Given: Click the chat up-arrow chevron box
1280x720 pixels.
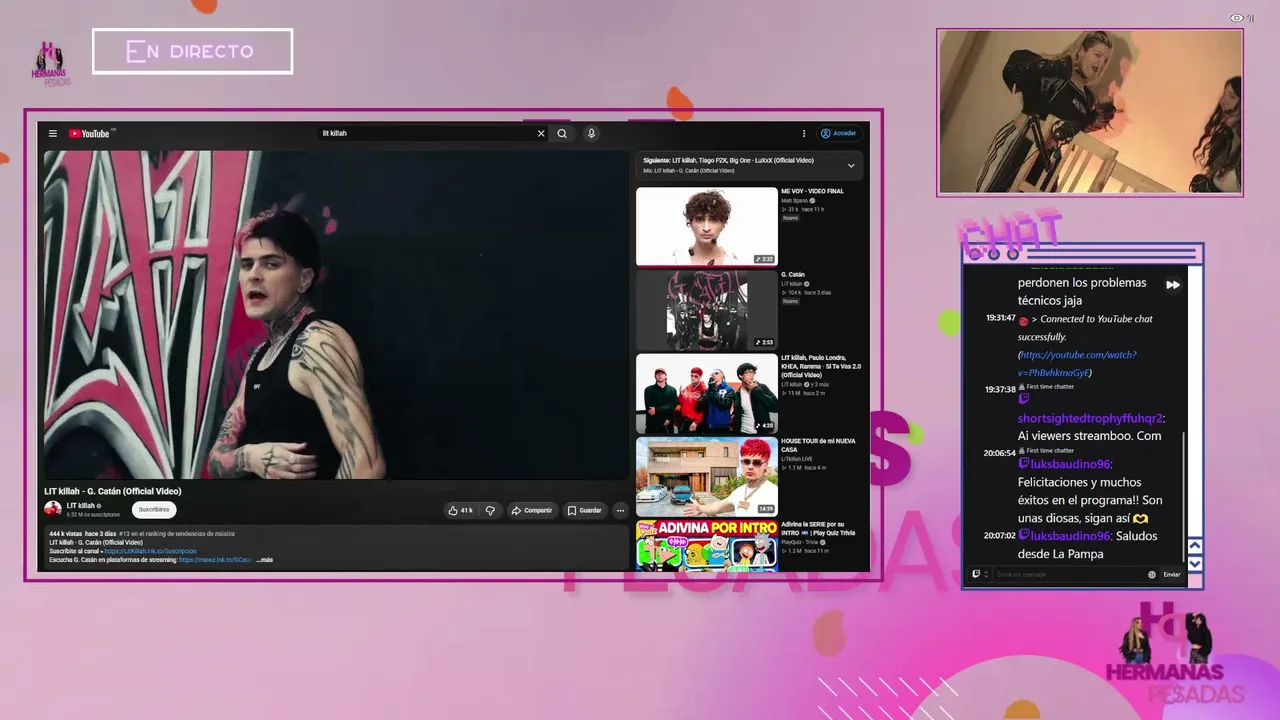Looking at the screenshot, I should [1194, 546].
